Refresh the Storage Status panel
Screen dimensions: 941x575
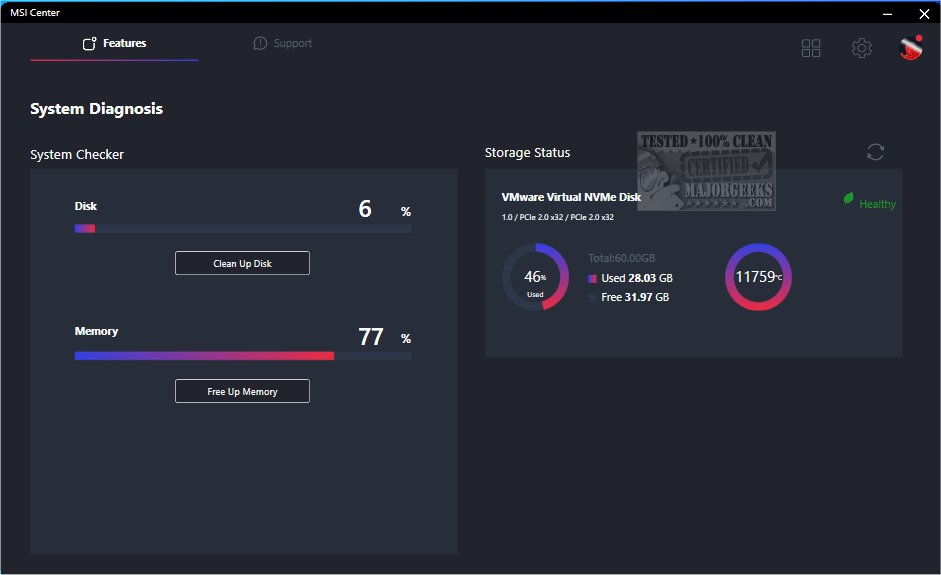click(x=875, y=152)
